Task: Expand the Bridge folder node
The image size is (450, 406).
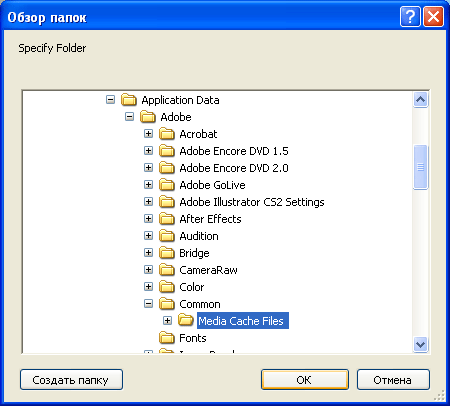Action: pos(148,253)
